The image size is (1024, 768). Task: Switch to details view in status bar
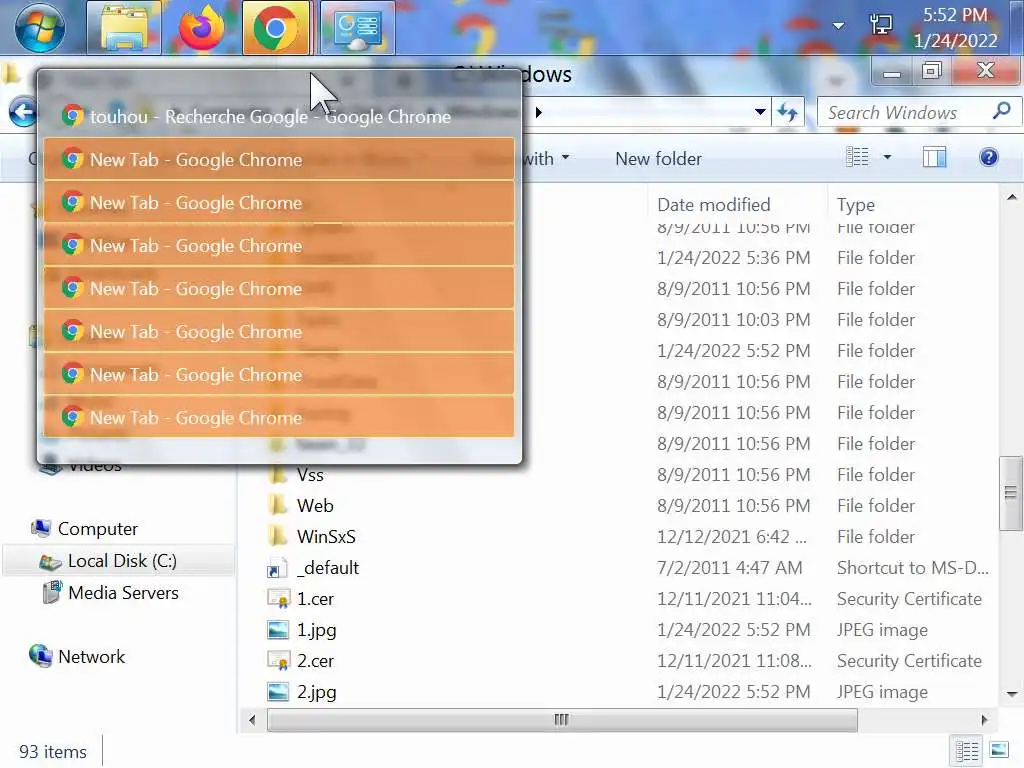[x=967, y=751]
